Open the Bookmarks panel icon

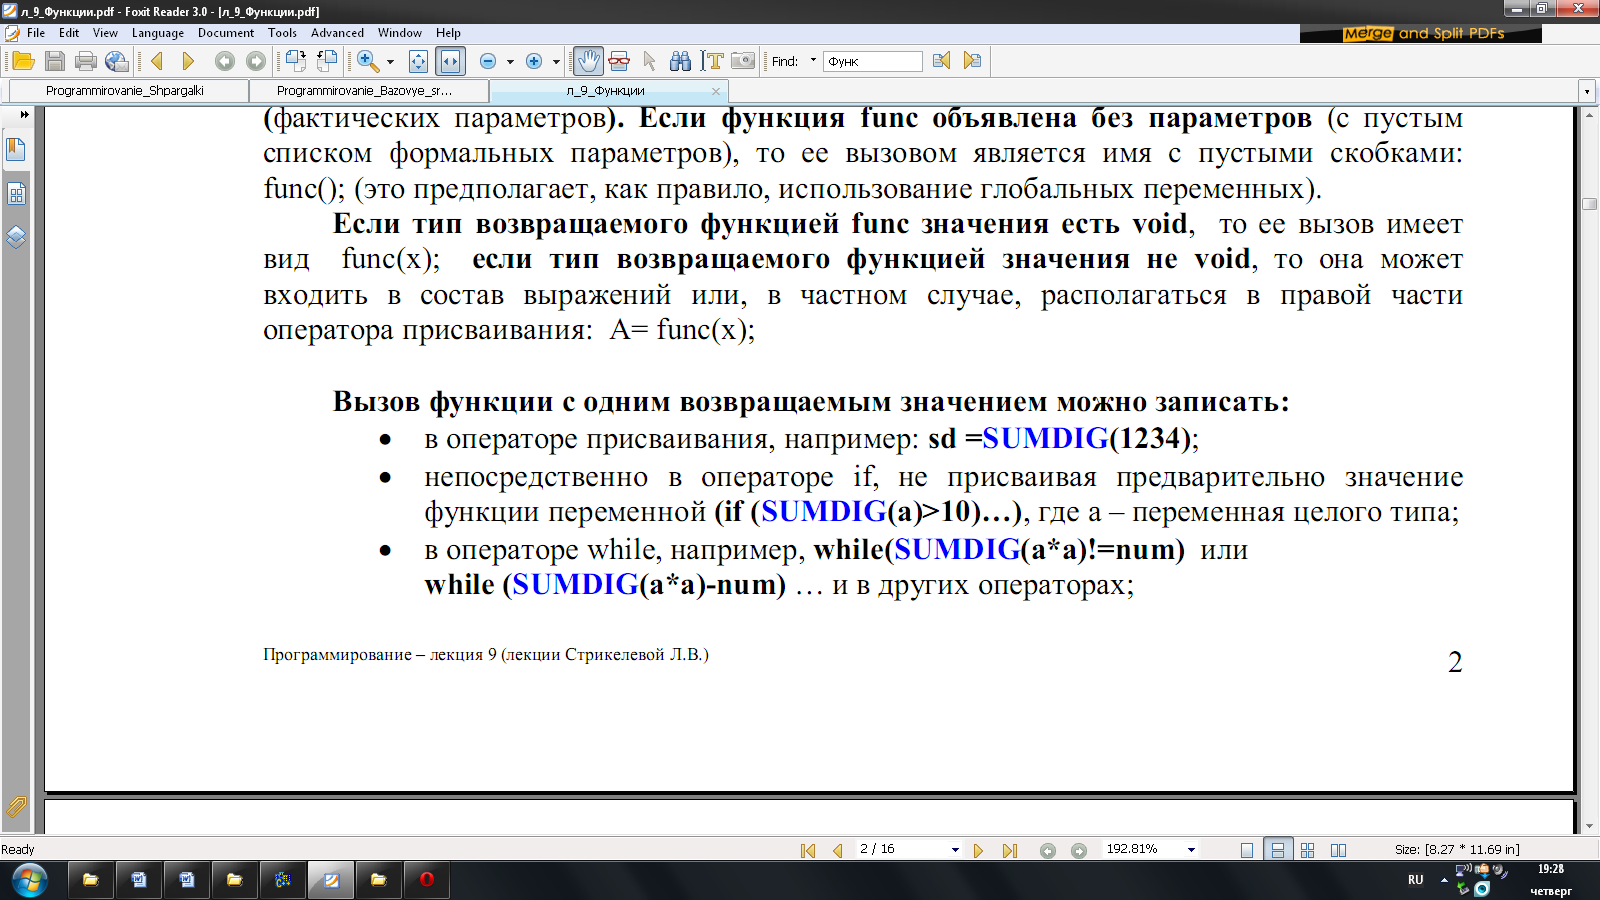[16, 150]
